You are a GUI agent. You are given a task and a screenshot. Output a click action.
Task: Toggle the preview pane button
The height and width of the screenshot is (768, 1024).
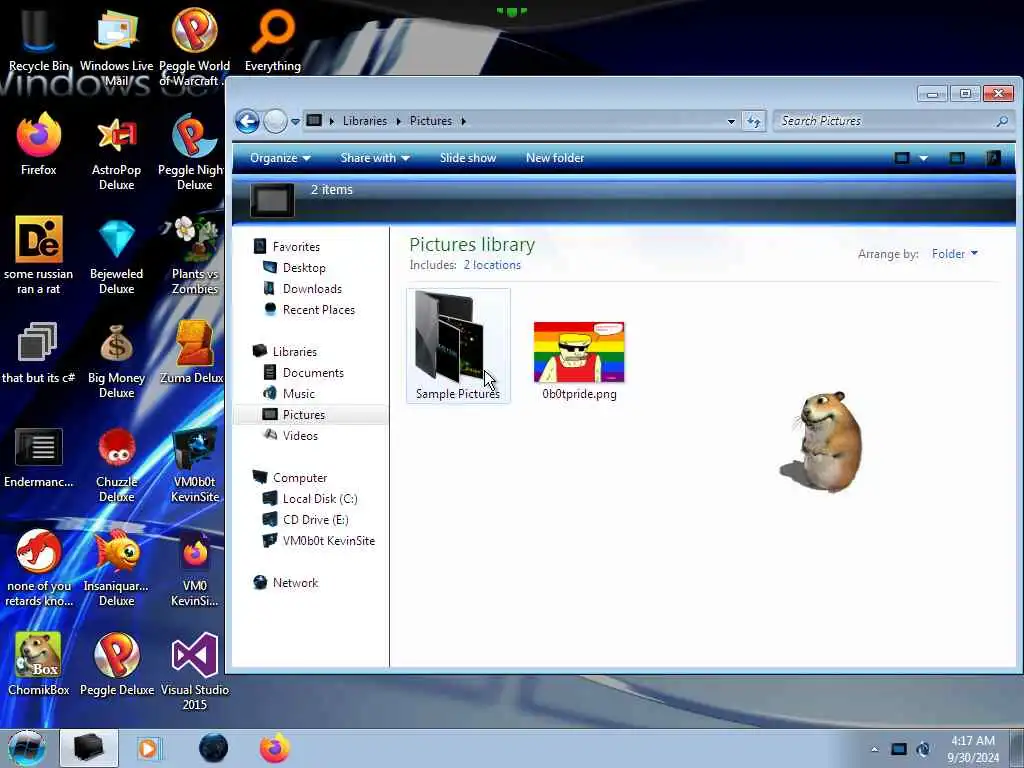(957, 158)
